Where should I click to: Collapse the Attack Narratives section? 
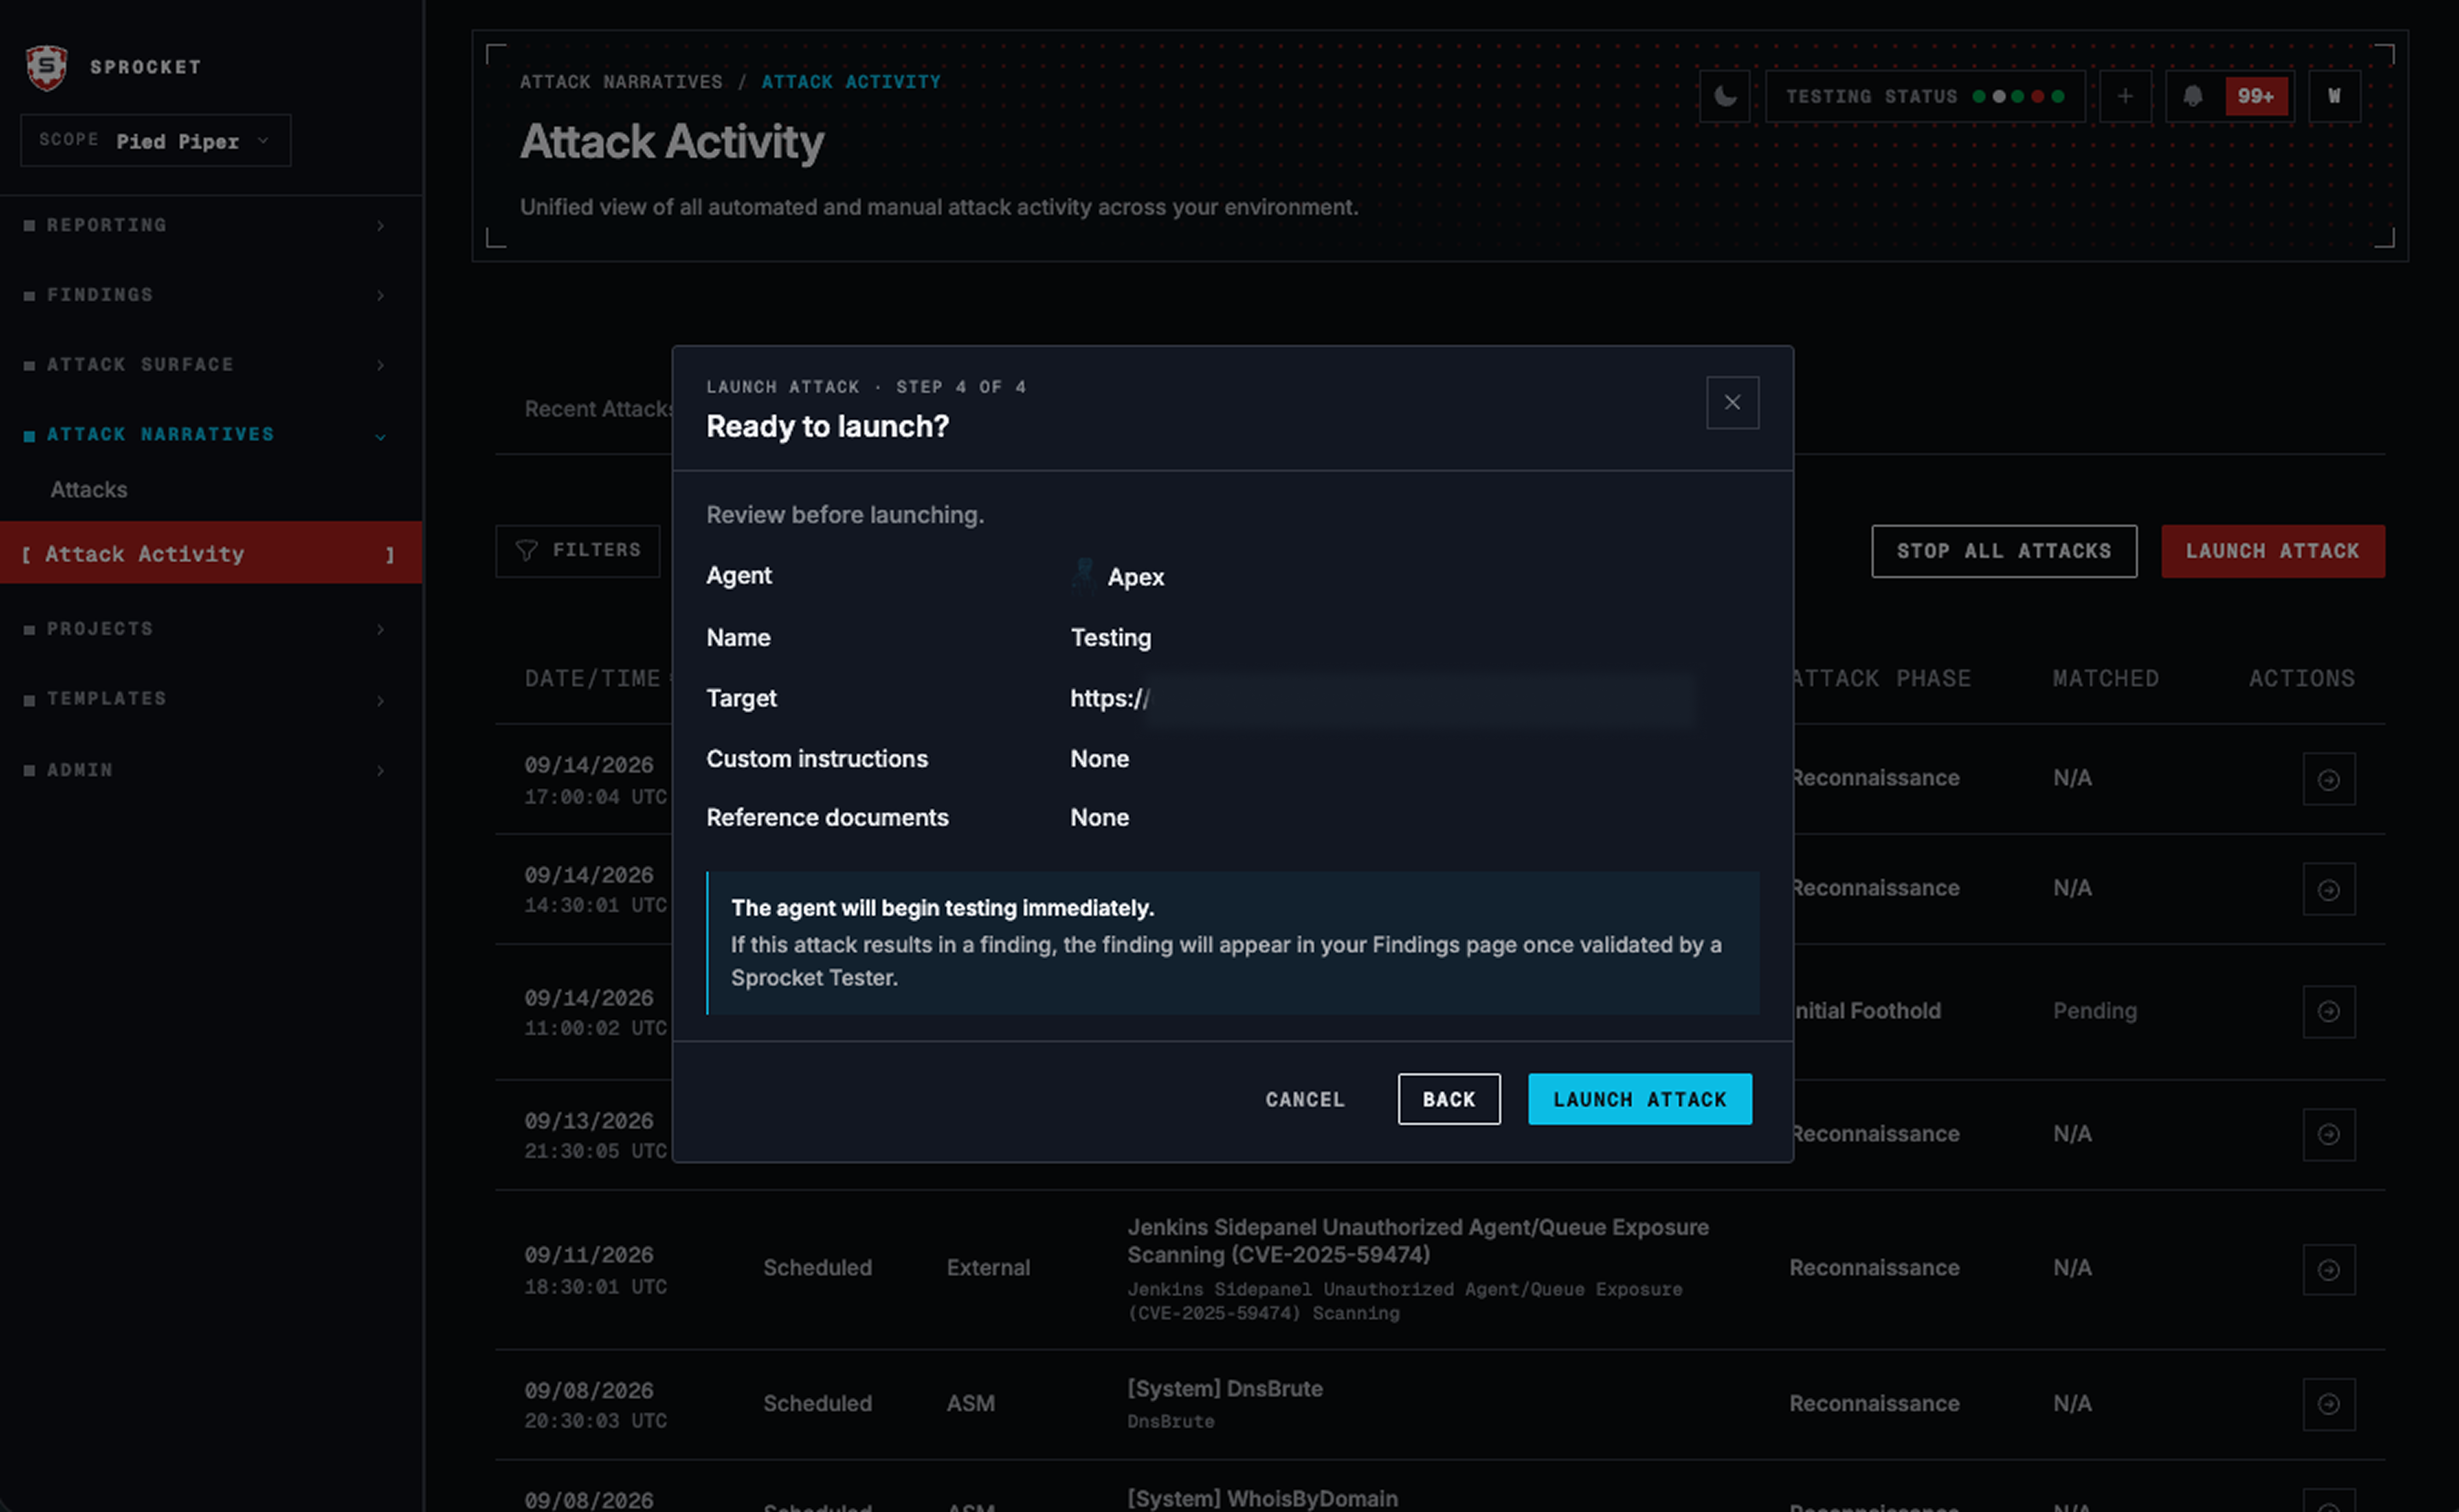pyautogui.click(x=205, y=435)
